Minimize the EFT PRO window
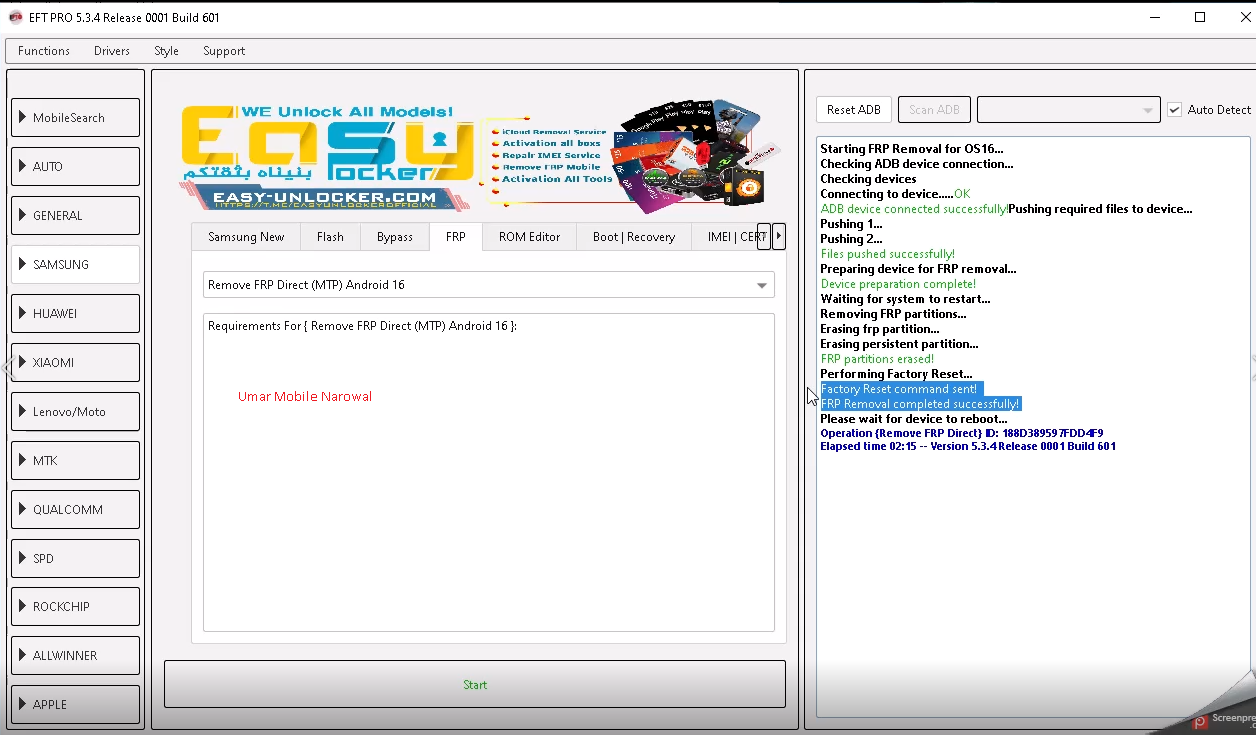Image resolution: width=1256 pixels, height=735 pixels. 1154,17
